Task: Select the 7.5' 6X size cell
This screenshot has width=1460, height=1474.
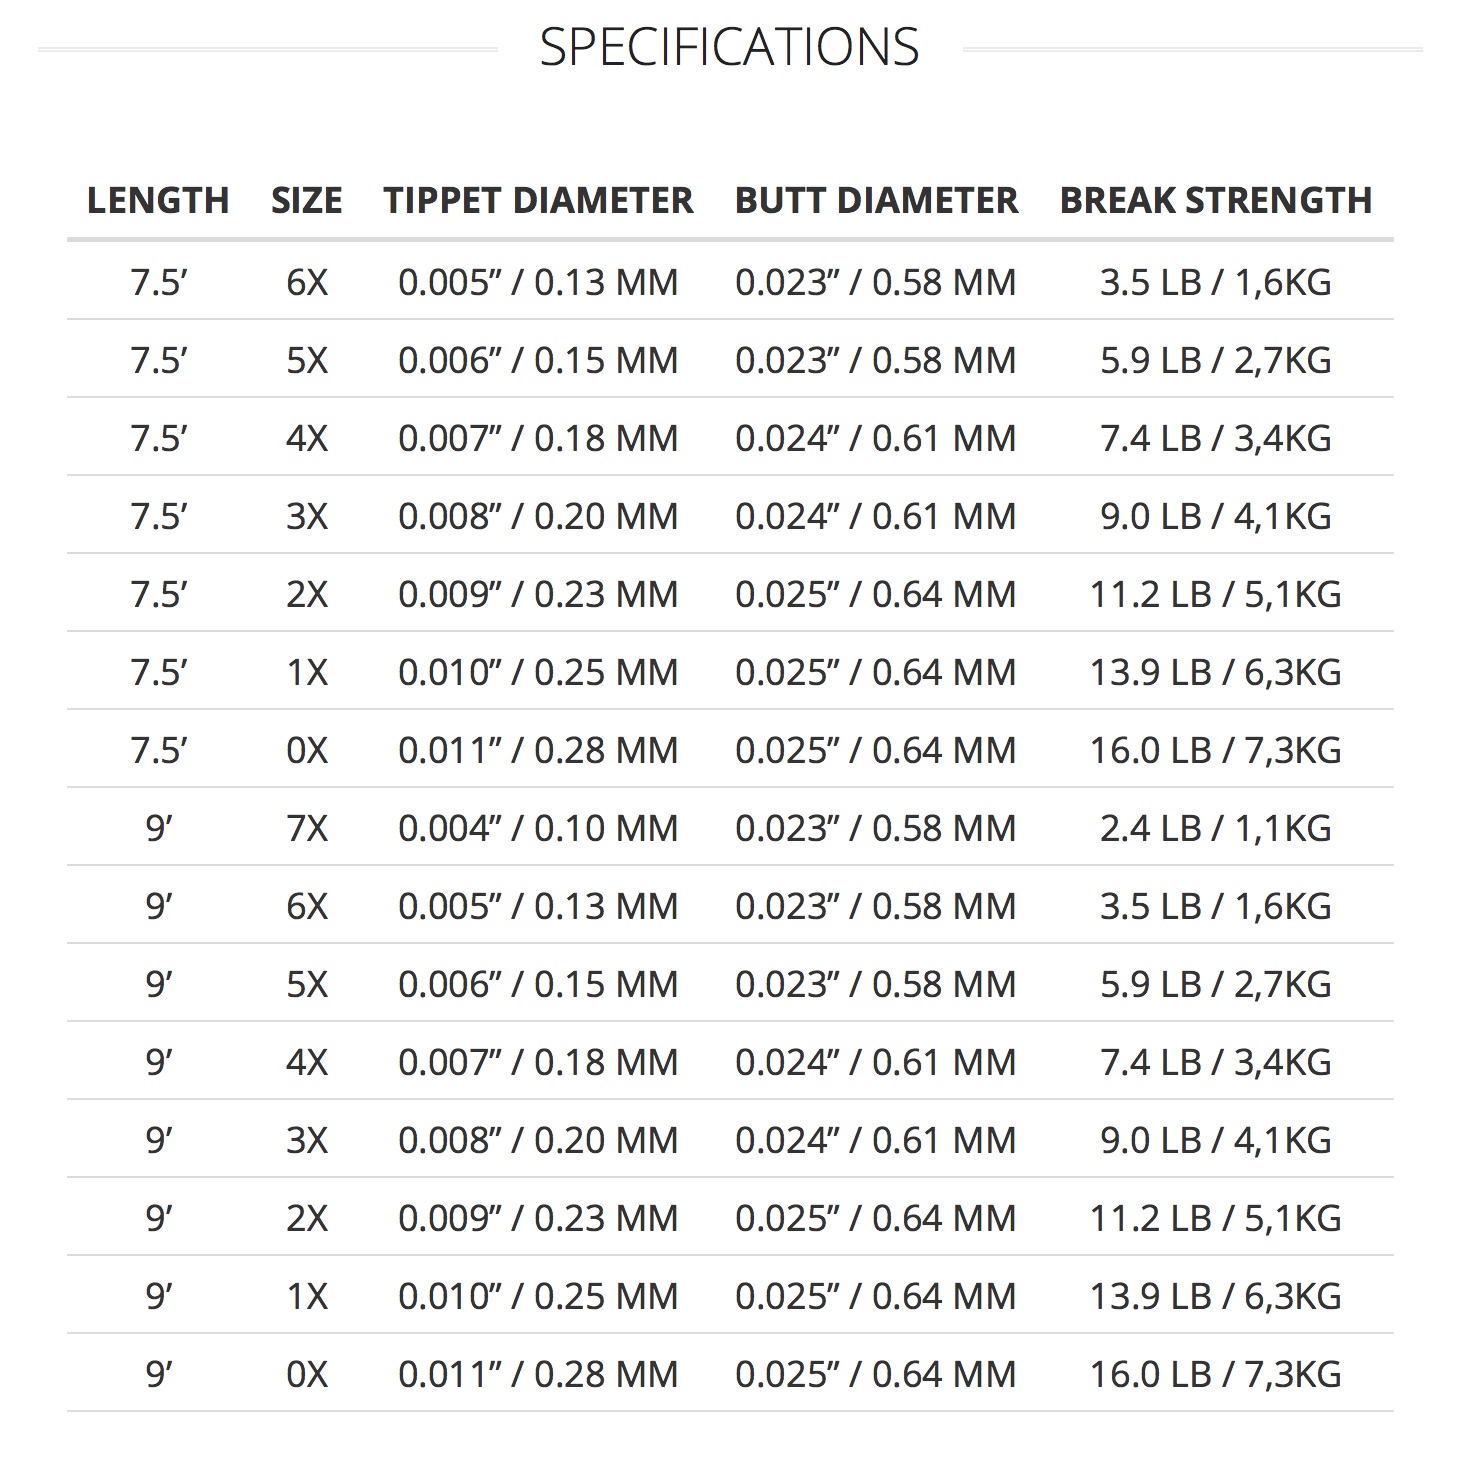Action: 307,282
